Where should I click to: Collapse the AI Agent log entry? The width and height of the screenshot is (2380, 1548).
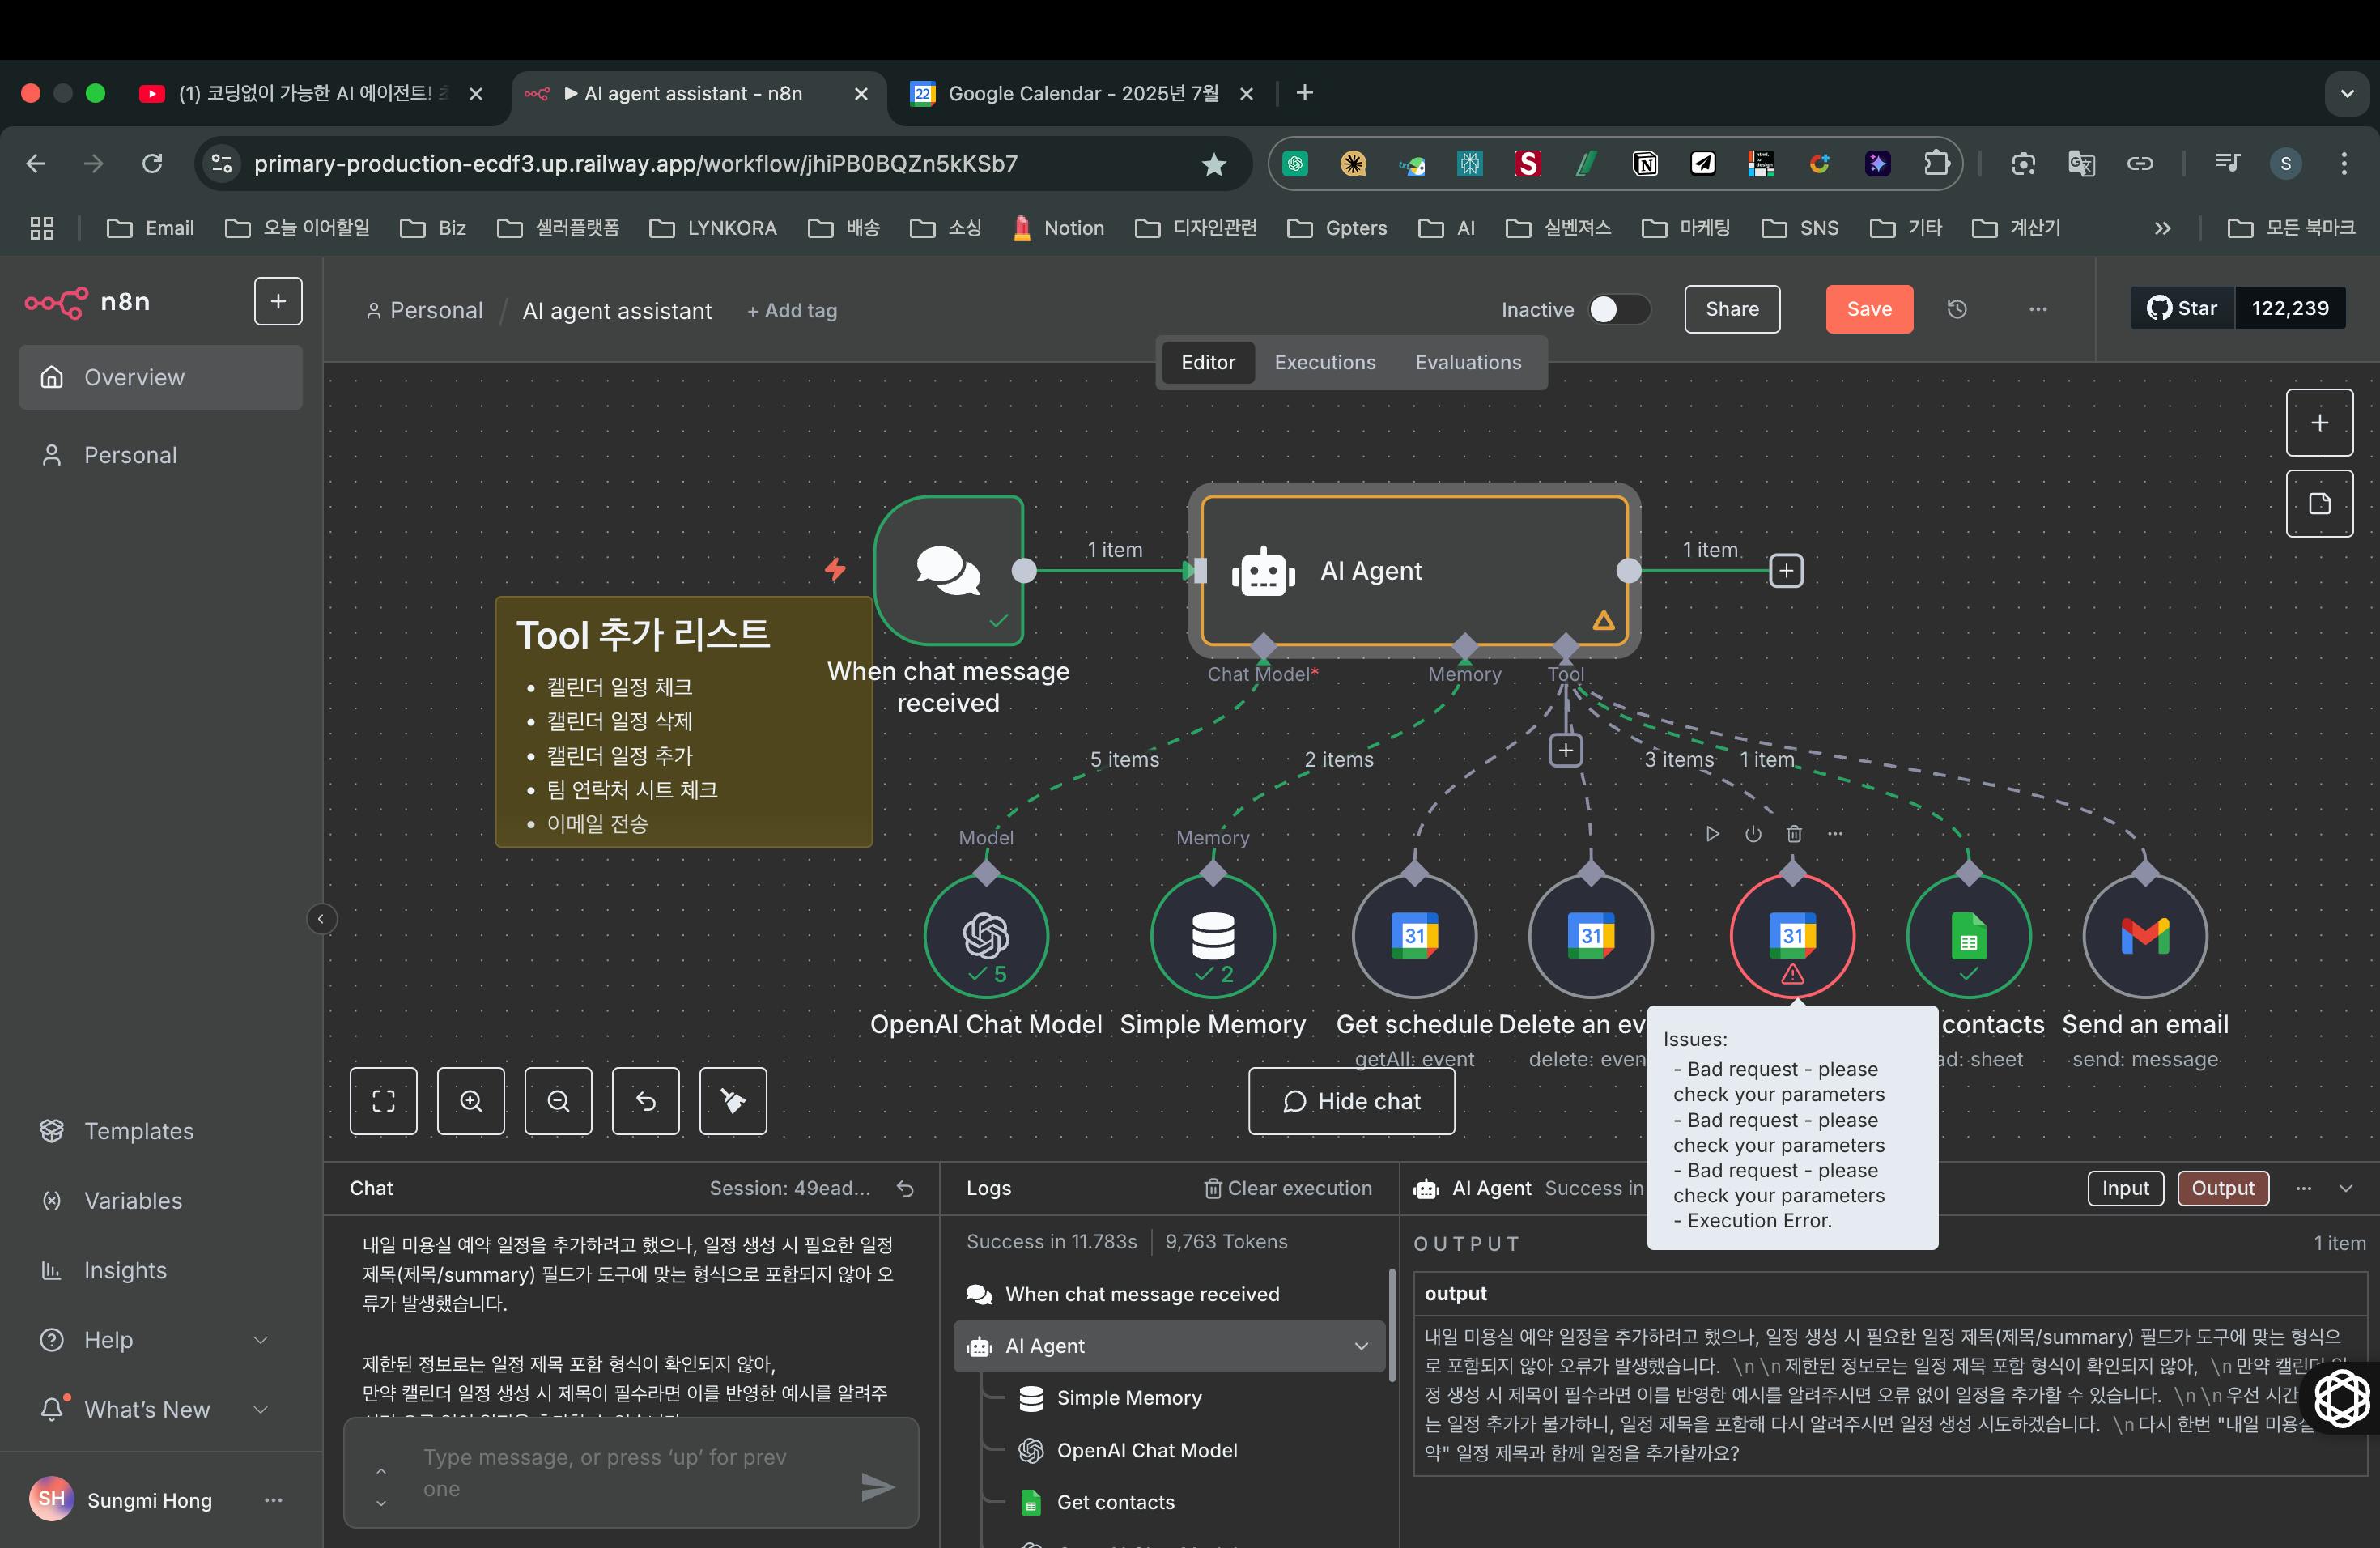pyautogui.click(x=1360, y=1346)
